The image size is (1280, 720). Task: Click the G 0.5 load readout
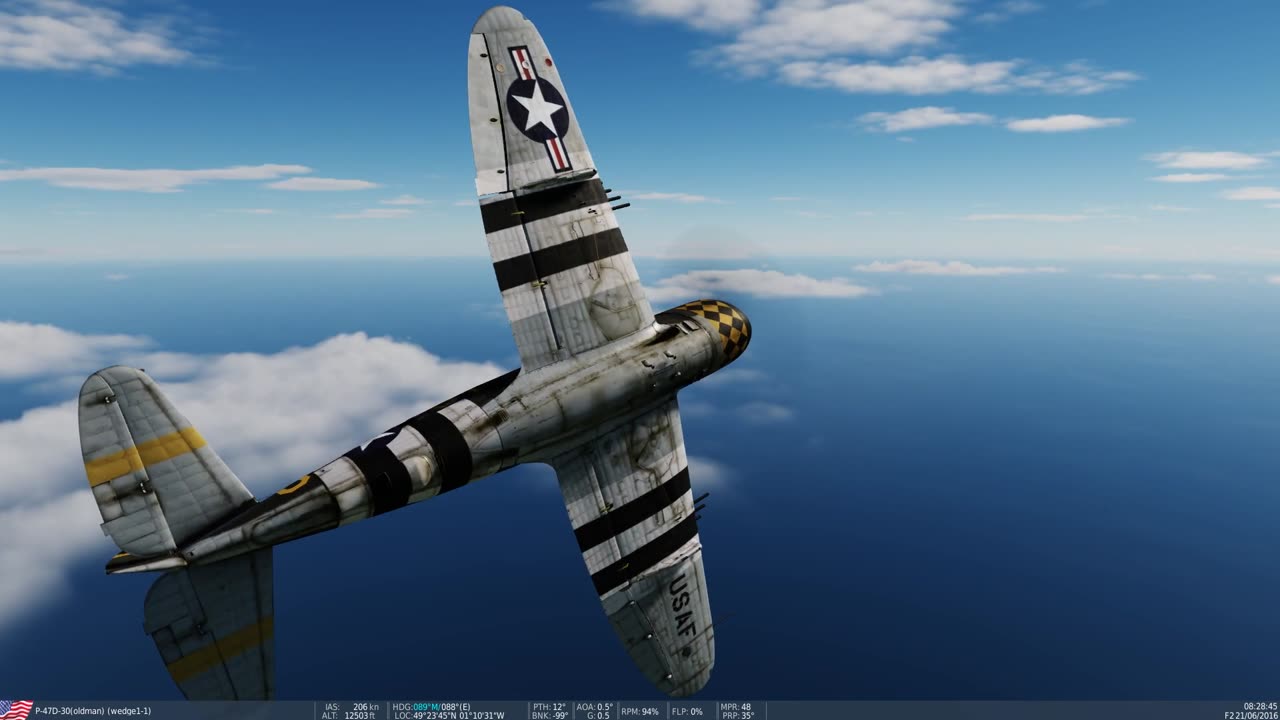pos(596,715)
